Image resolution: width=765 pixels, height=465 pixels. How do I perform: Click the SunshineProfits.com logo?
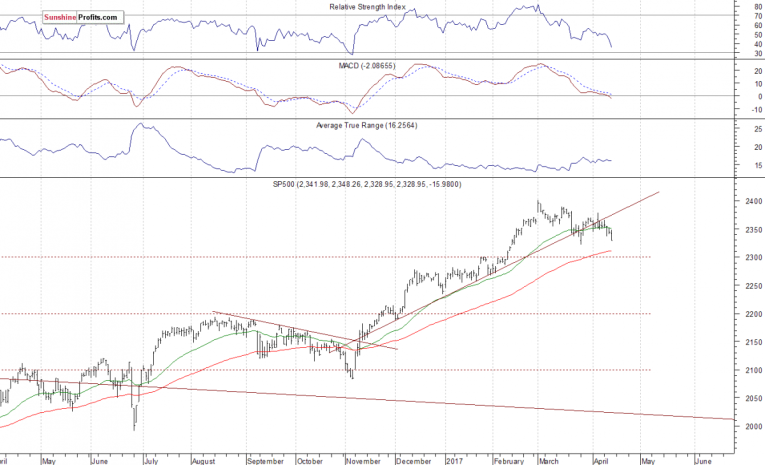[82, 17]
